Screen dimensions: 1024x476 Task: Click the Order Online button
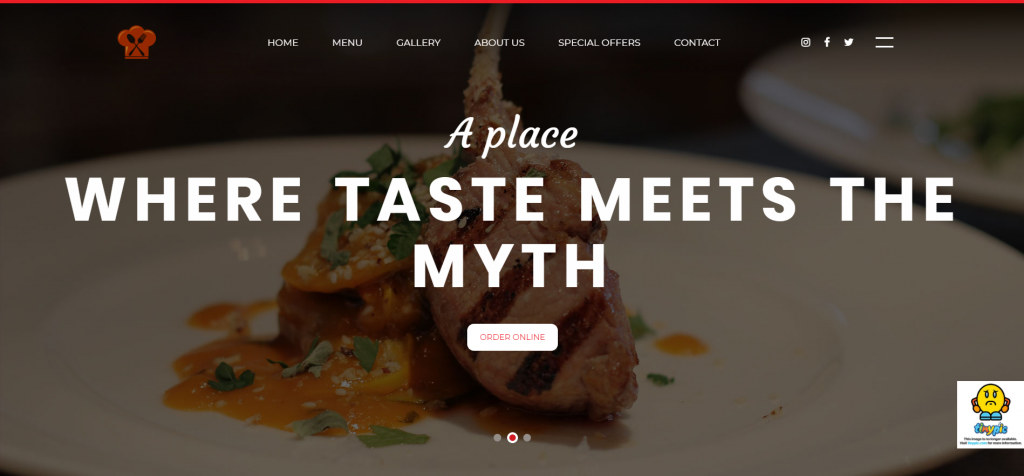click(x=513, y=338)
